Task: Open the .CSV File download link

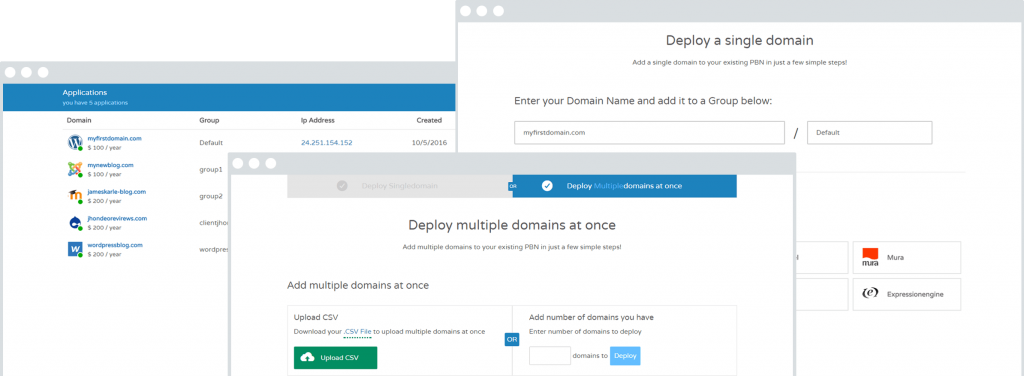Action: [357, 332]
